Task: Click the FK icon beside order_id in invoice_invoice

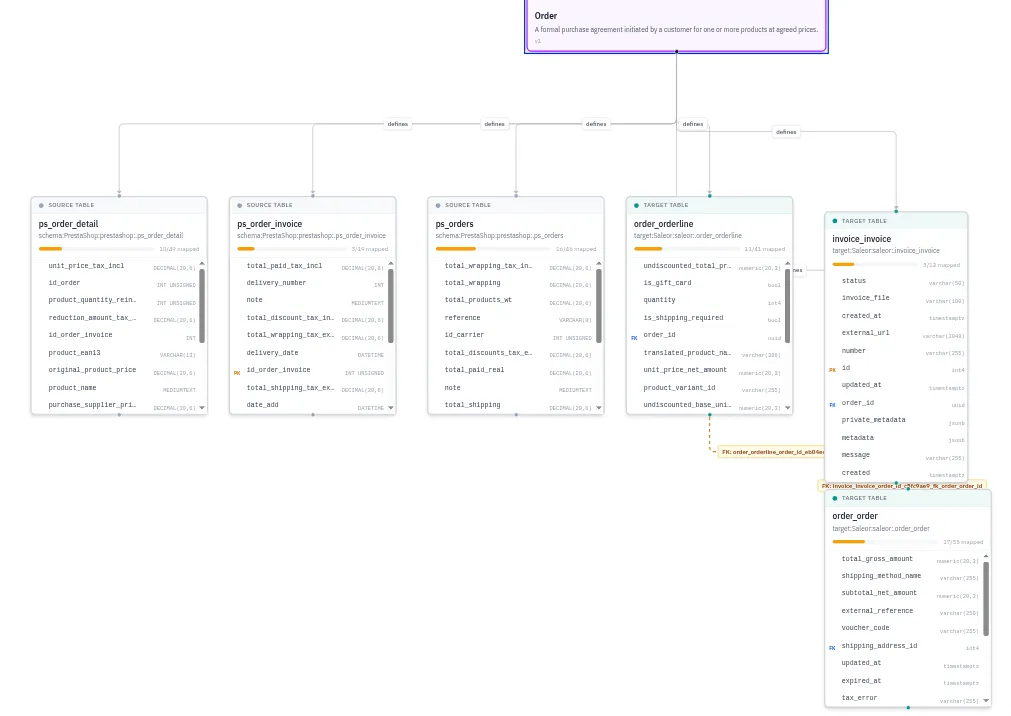Action: 832,405
